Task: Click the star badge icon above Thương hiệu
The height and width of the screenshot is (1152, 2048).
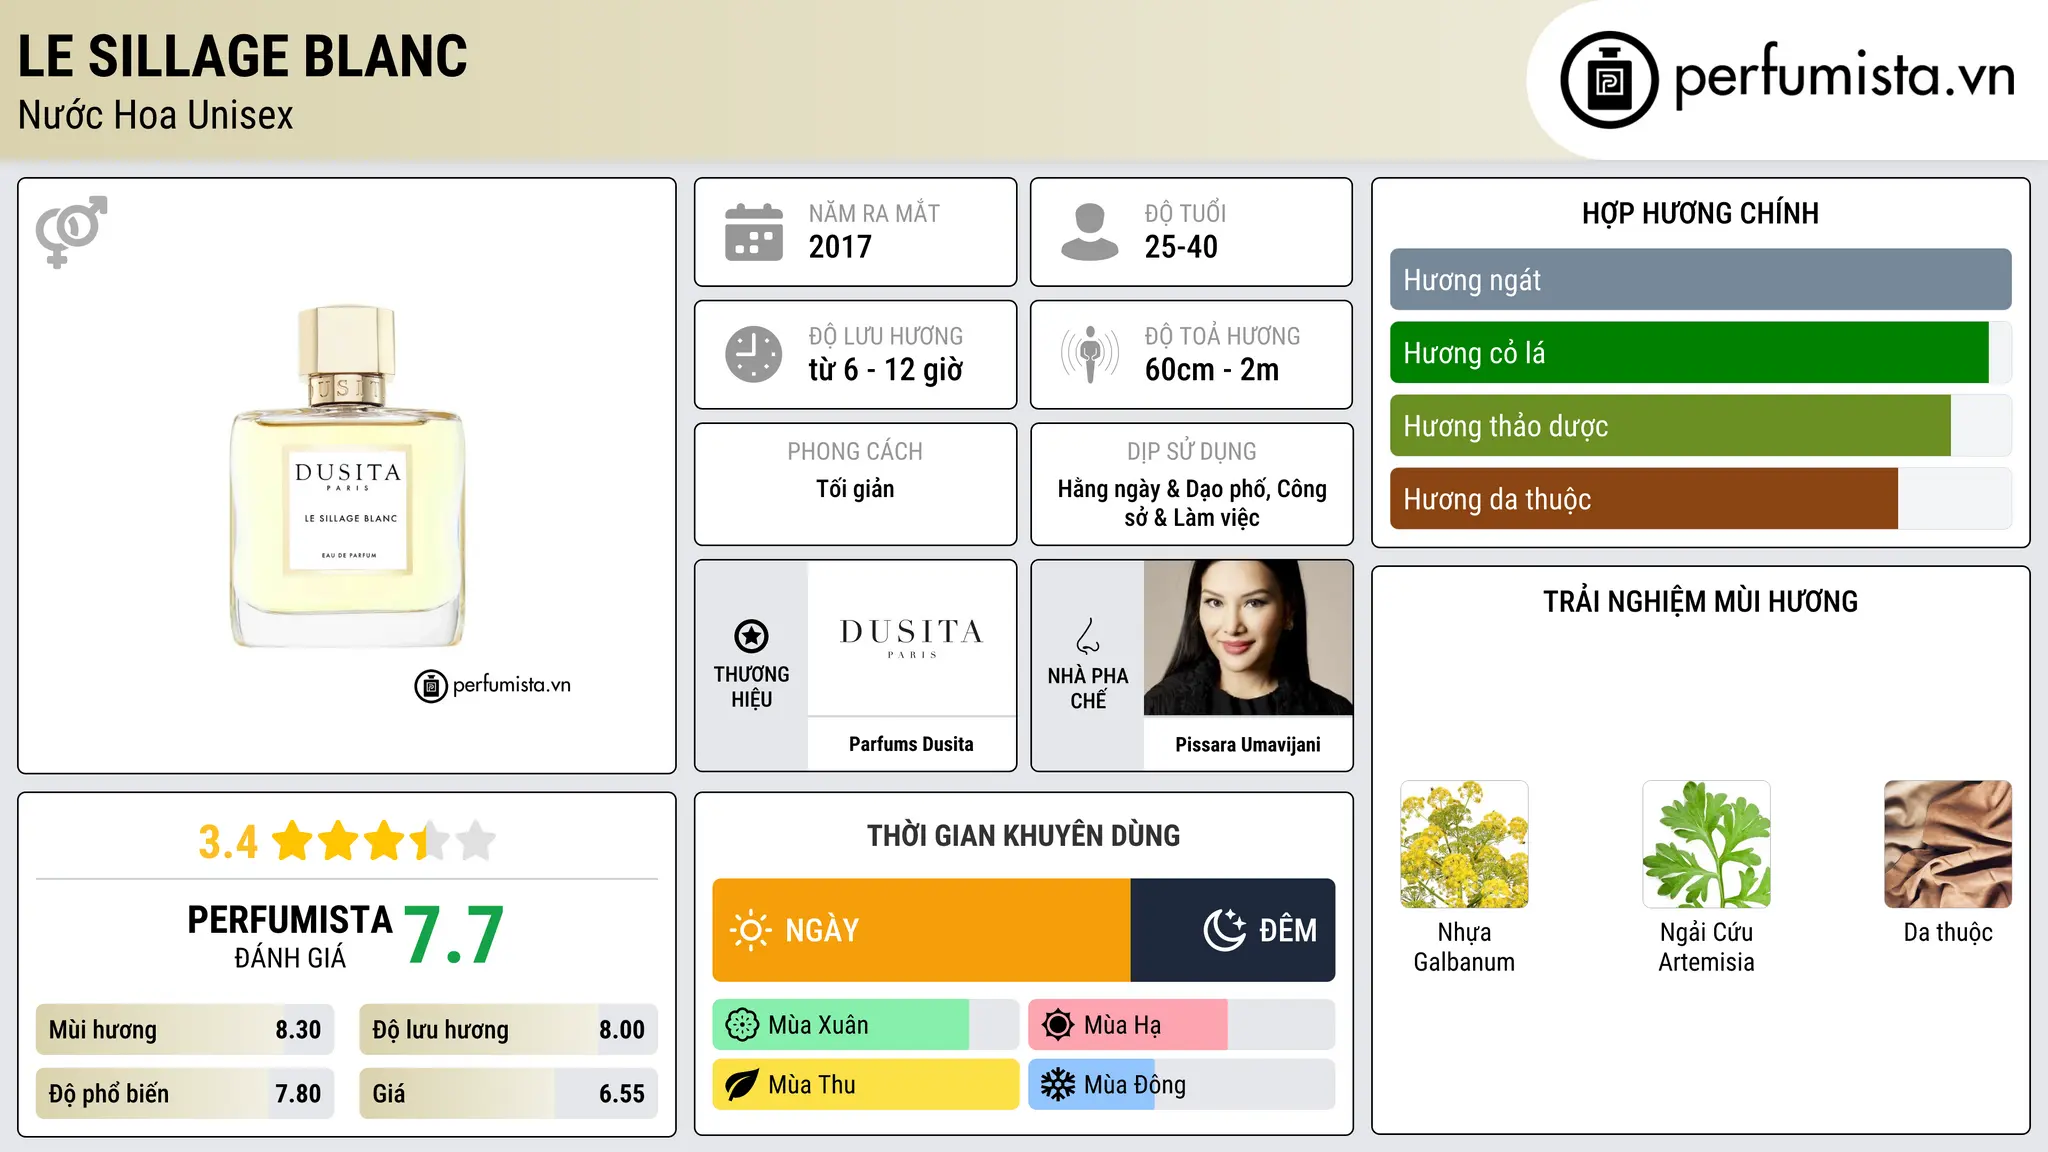Action: [x=751, y=636]
